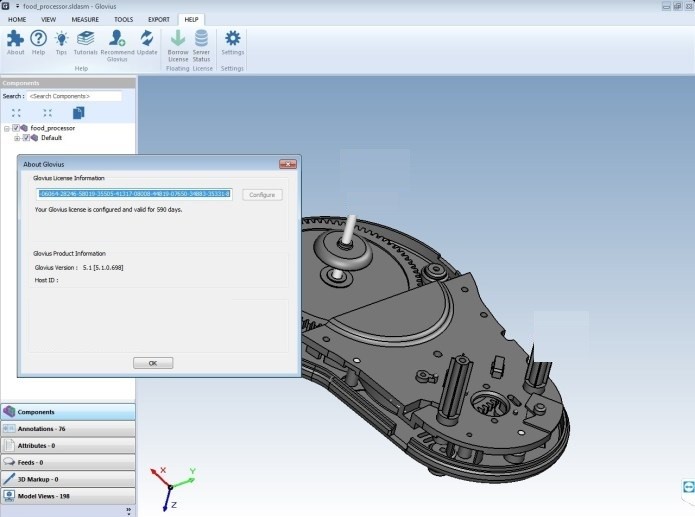Click the TeamViewer side icon at right edge
The height and width of the screenshot is (517, 695).
[688, 487]
